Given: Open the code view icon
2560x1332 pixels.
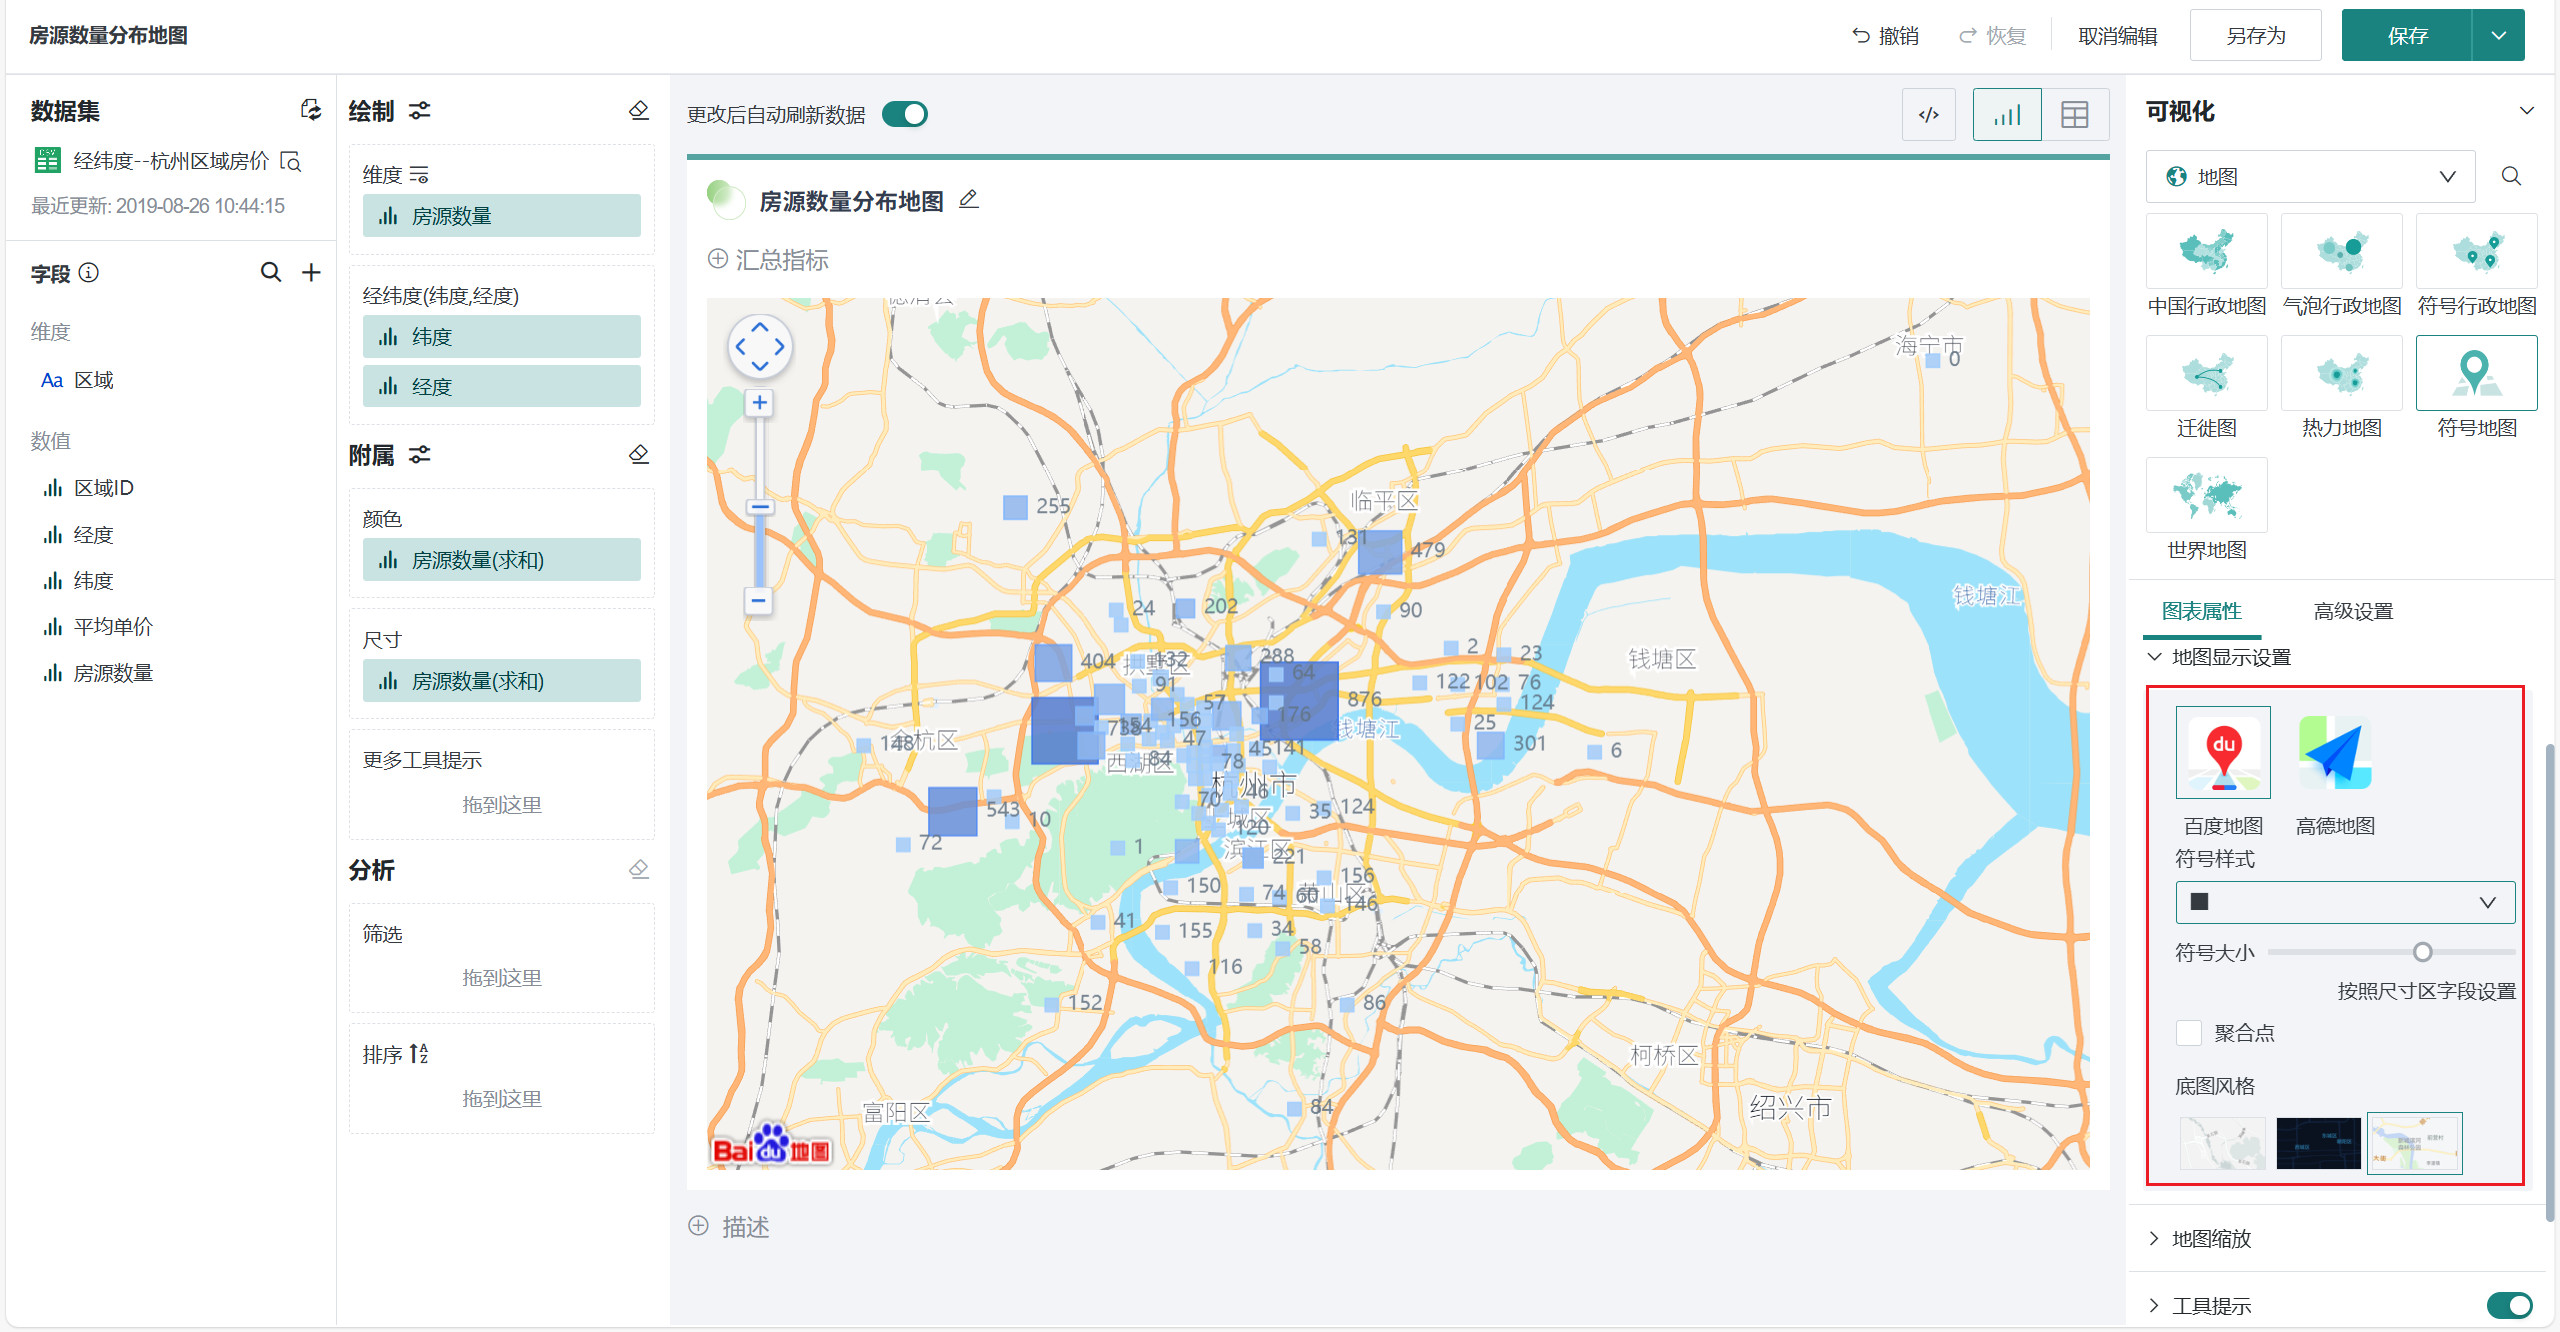Looking at the screenshot, I should pos(1928,115).
